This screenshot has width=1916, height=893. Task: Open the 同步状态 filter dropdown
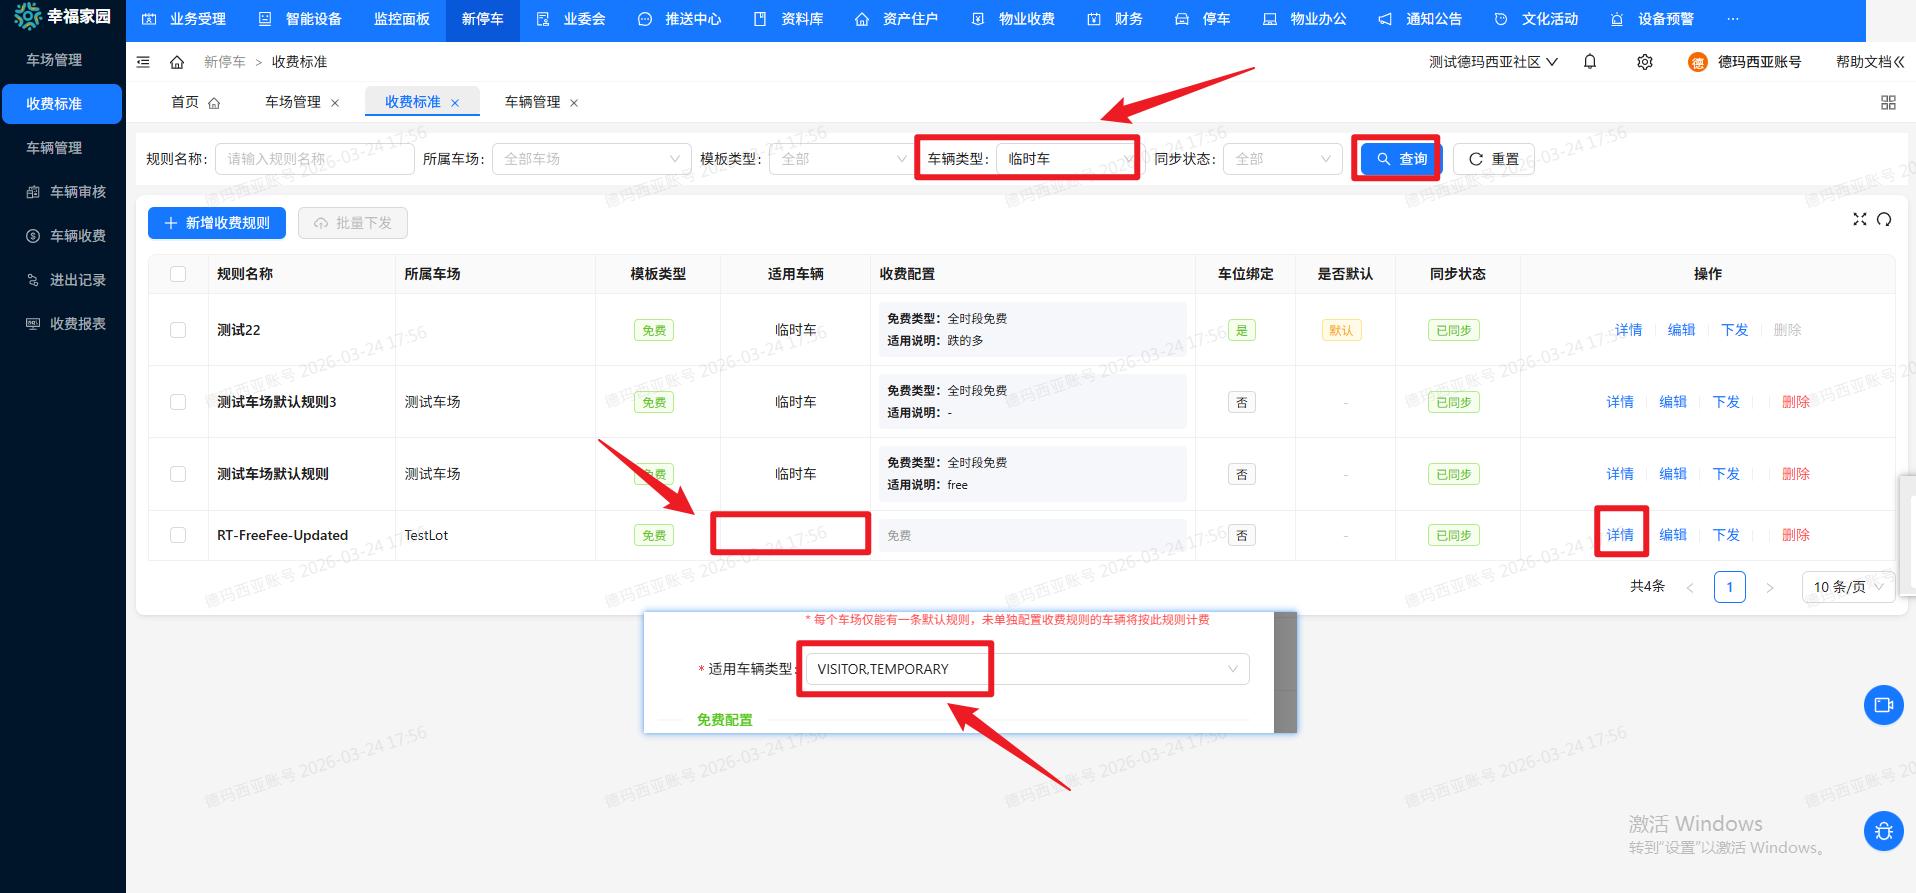tap(1282, 159)
